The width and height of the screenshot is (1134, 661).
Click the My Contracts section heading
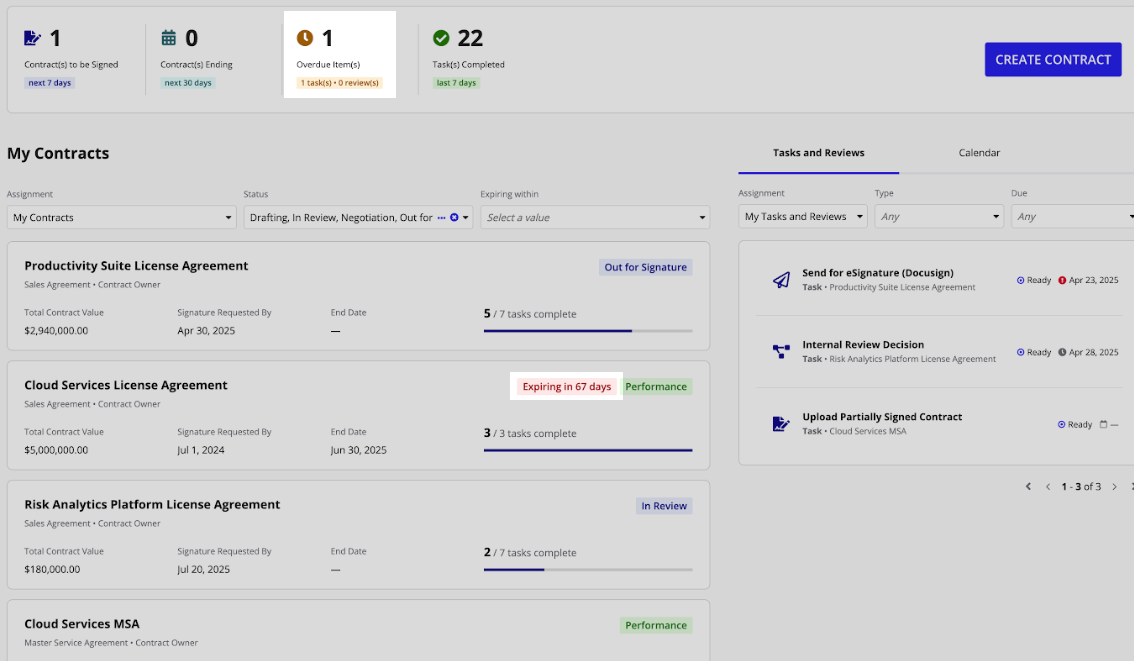coord(58,153)
